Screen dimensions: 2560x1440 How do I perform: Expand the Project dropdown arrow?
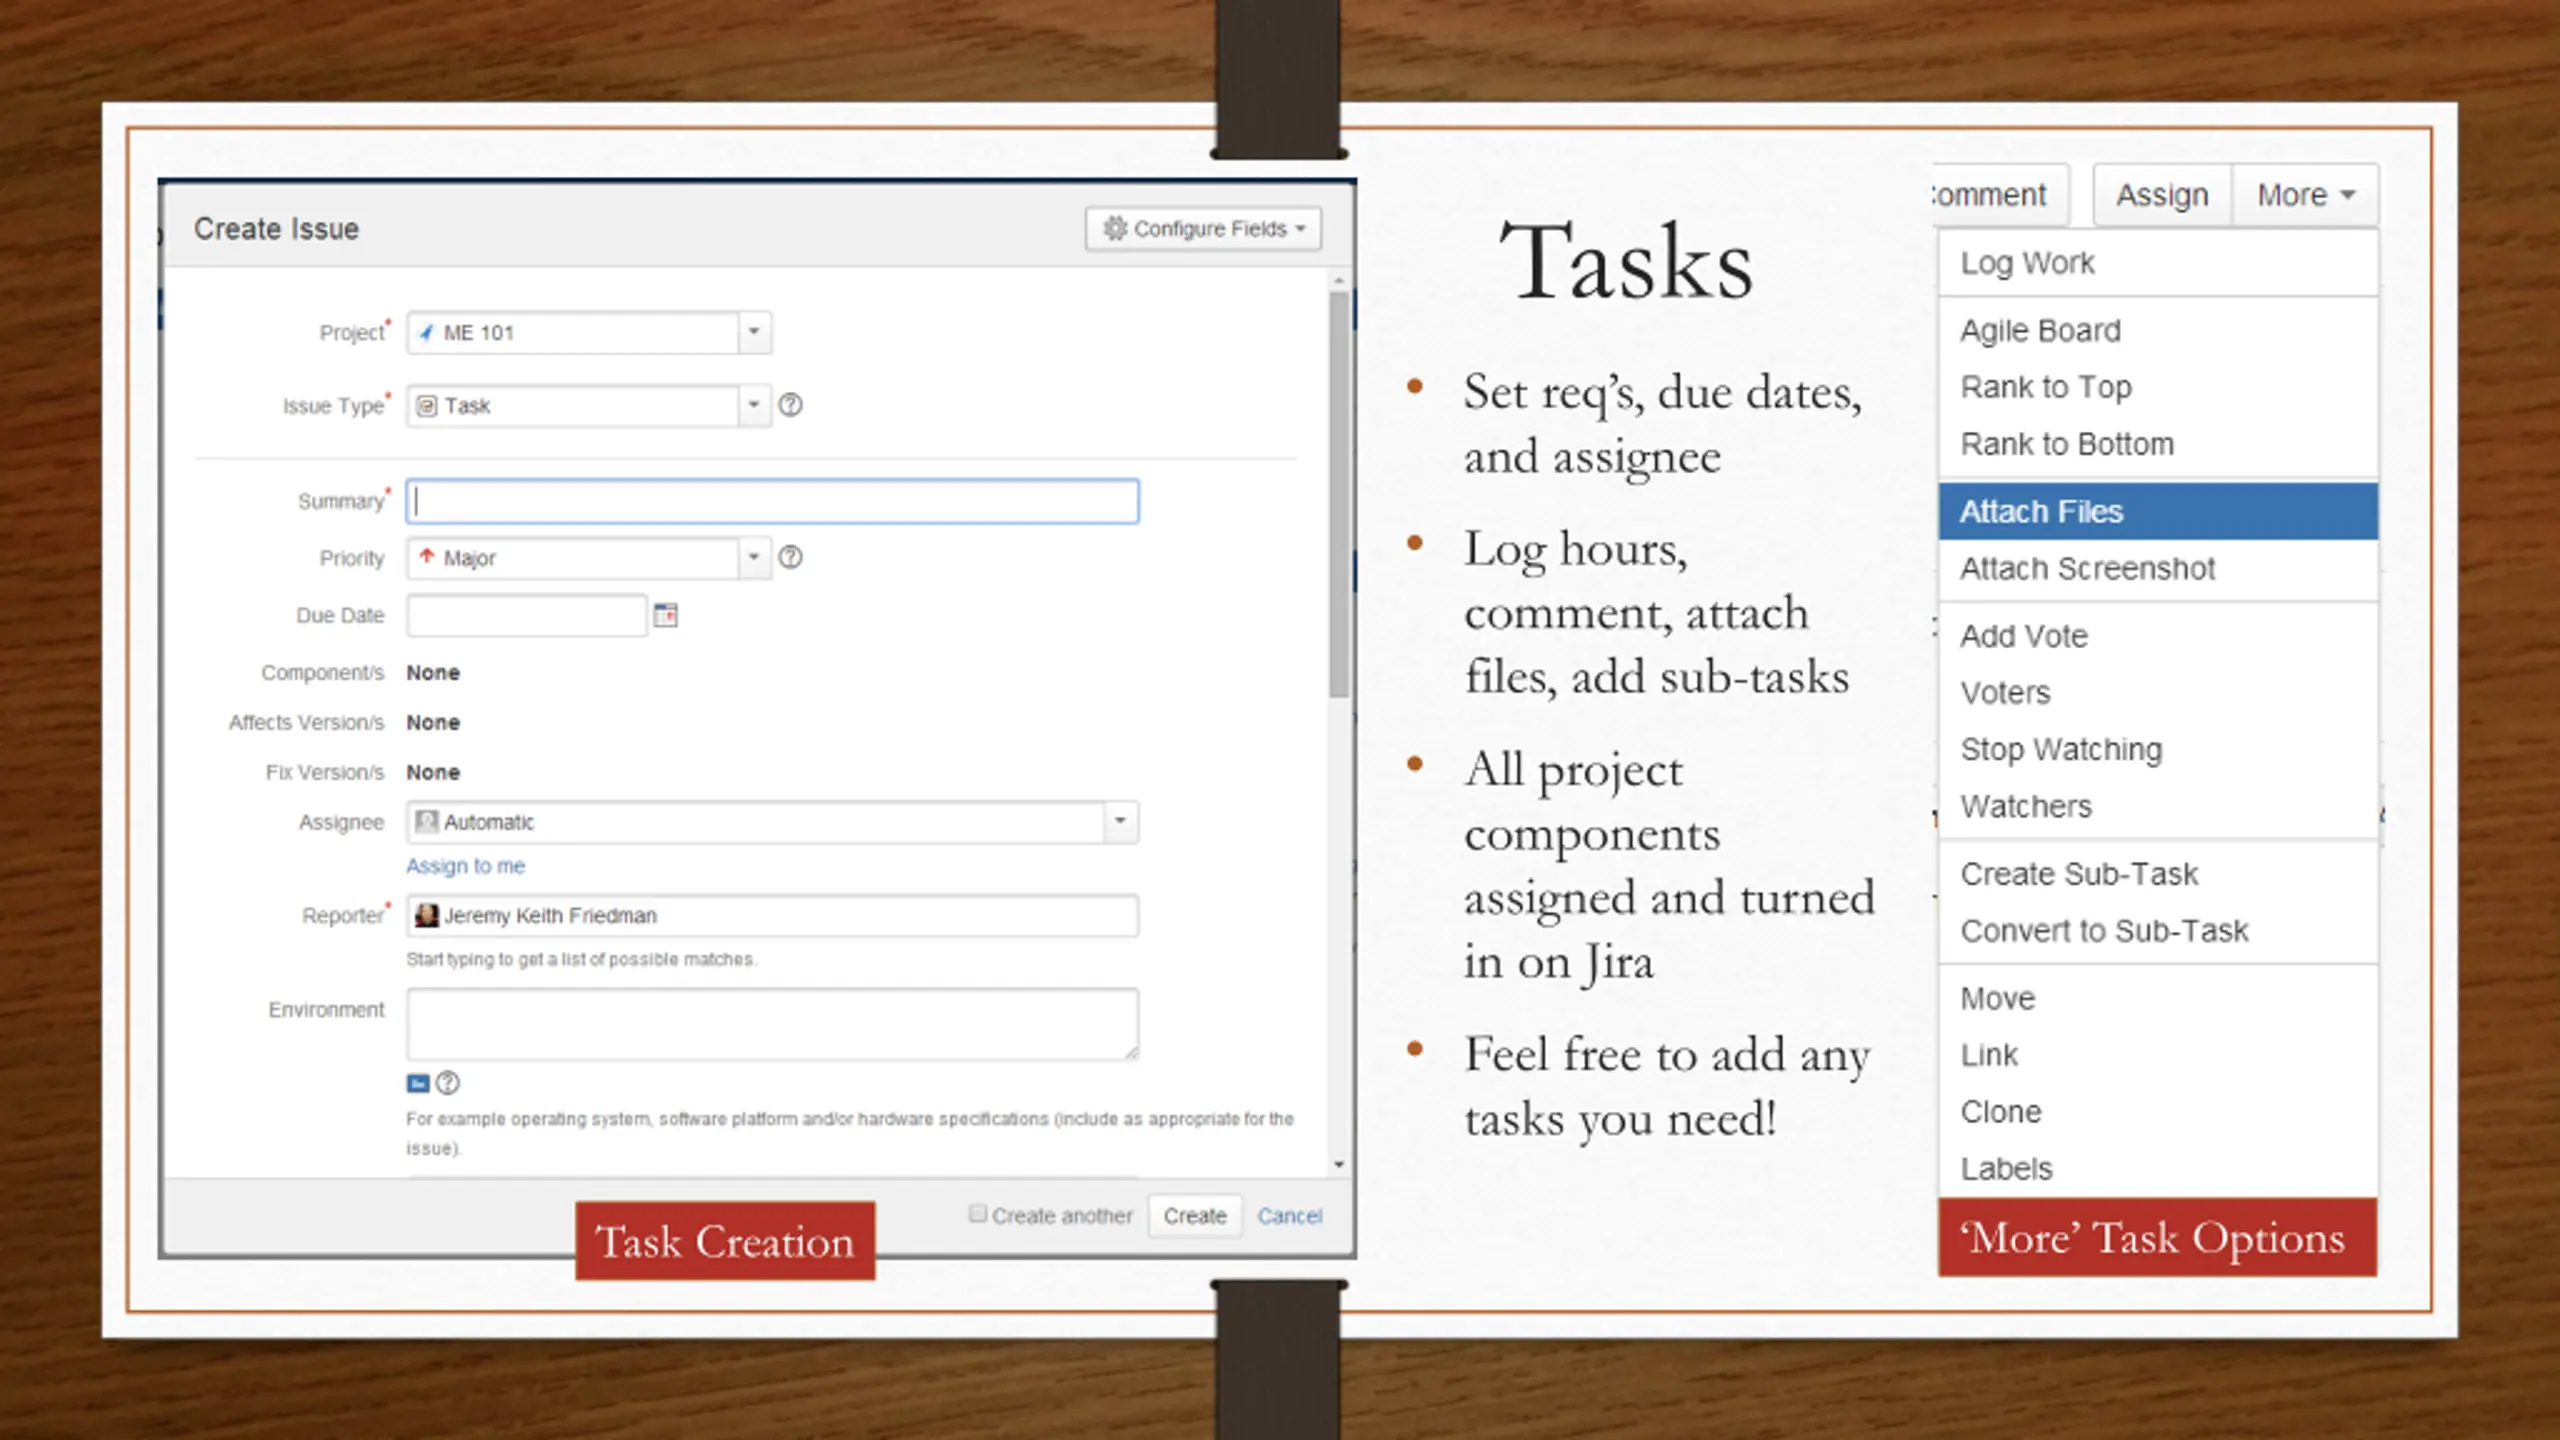click(754, 332)
